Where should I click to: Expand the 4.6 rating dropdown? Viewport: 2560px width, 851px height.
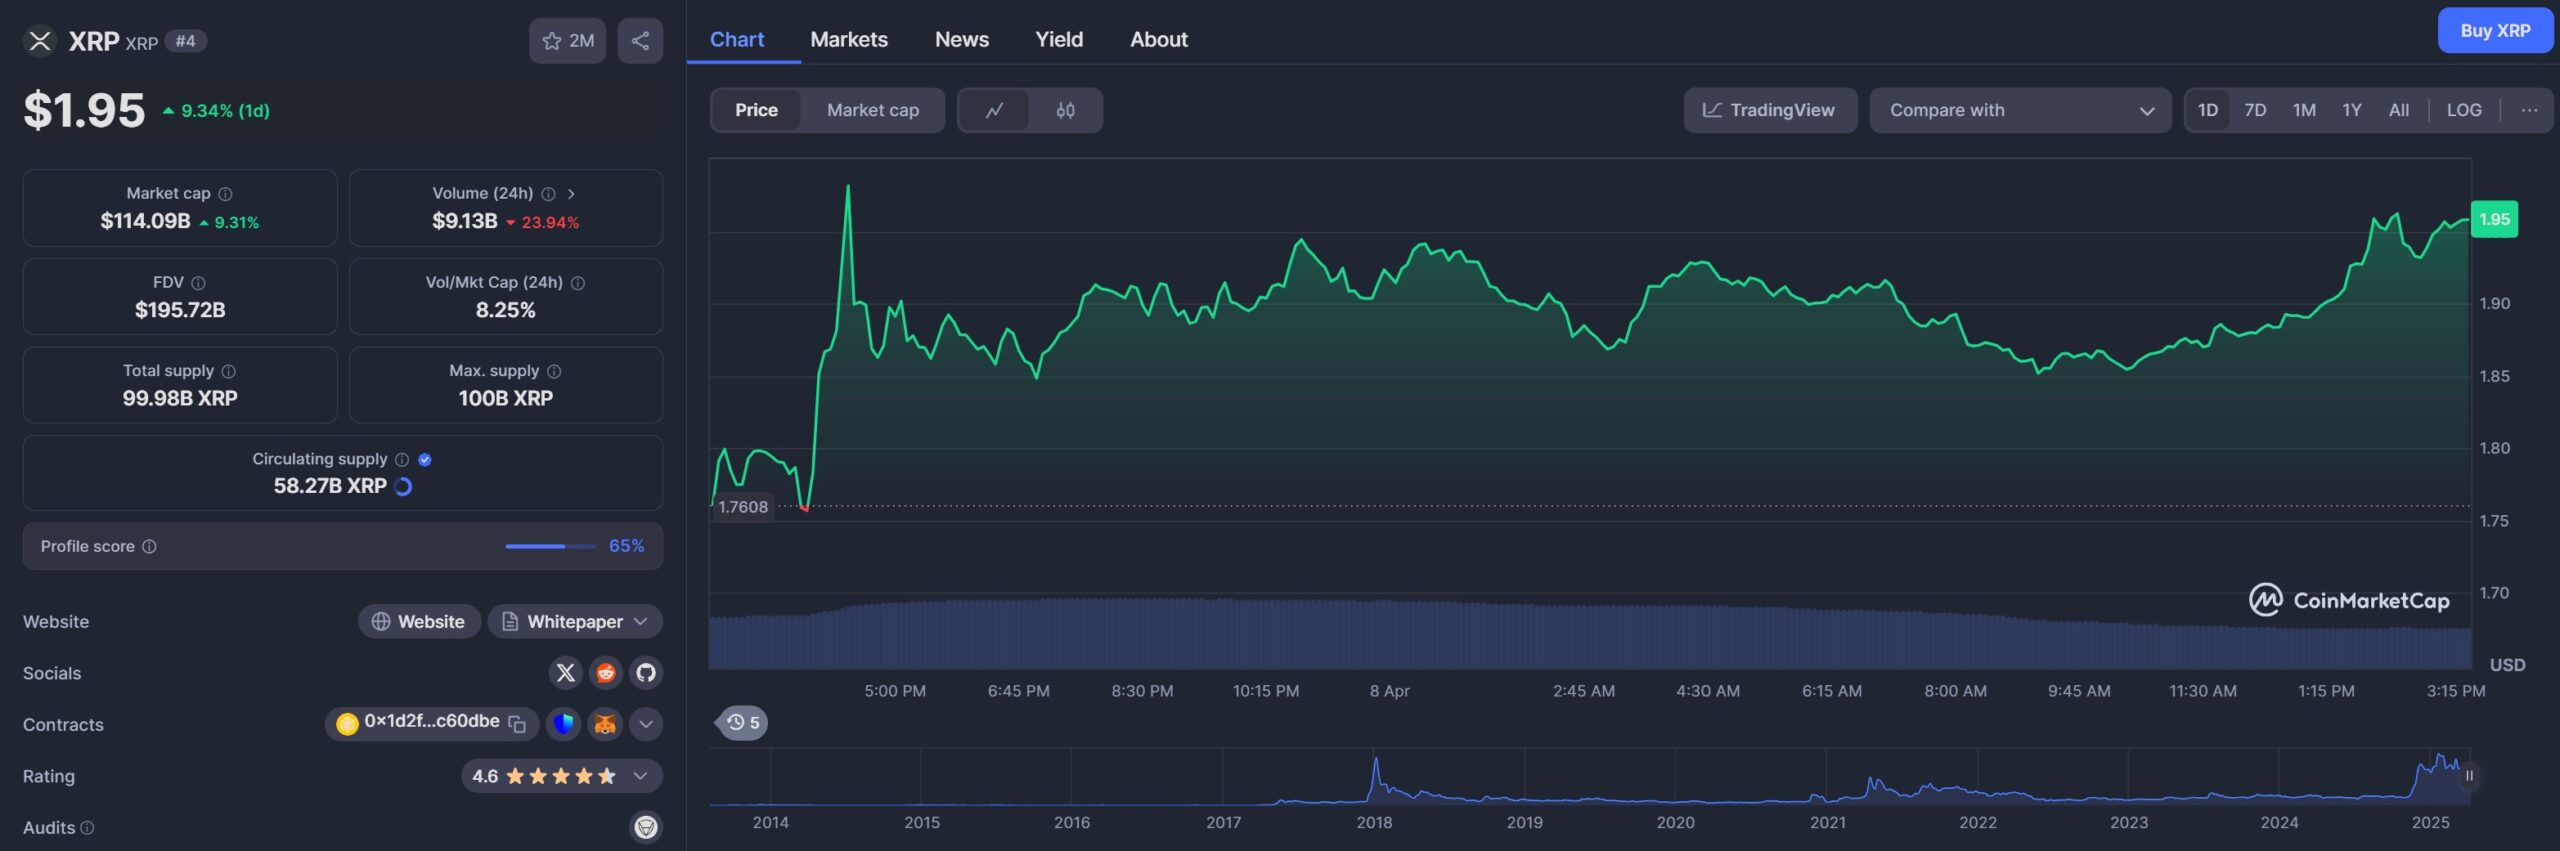point(640,776)
